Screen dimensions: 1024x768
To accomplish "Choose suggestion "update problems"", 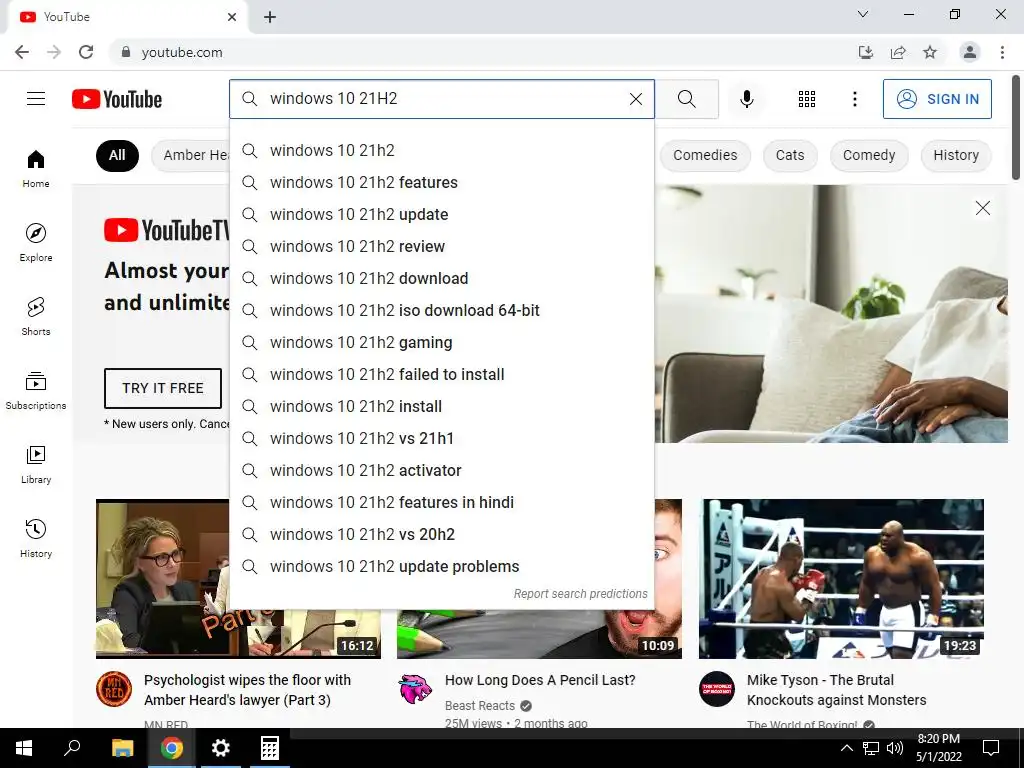I will (441, 566).
